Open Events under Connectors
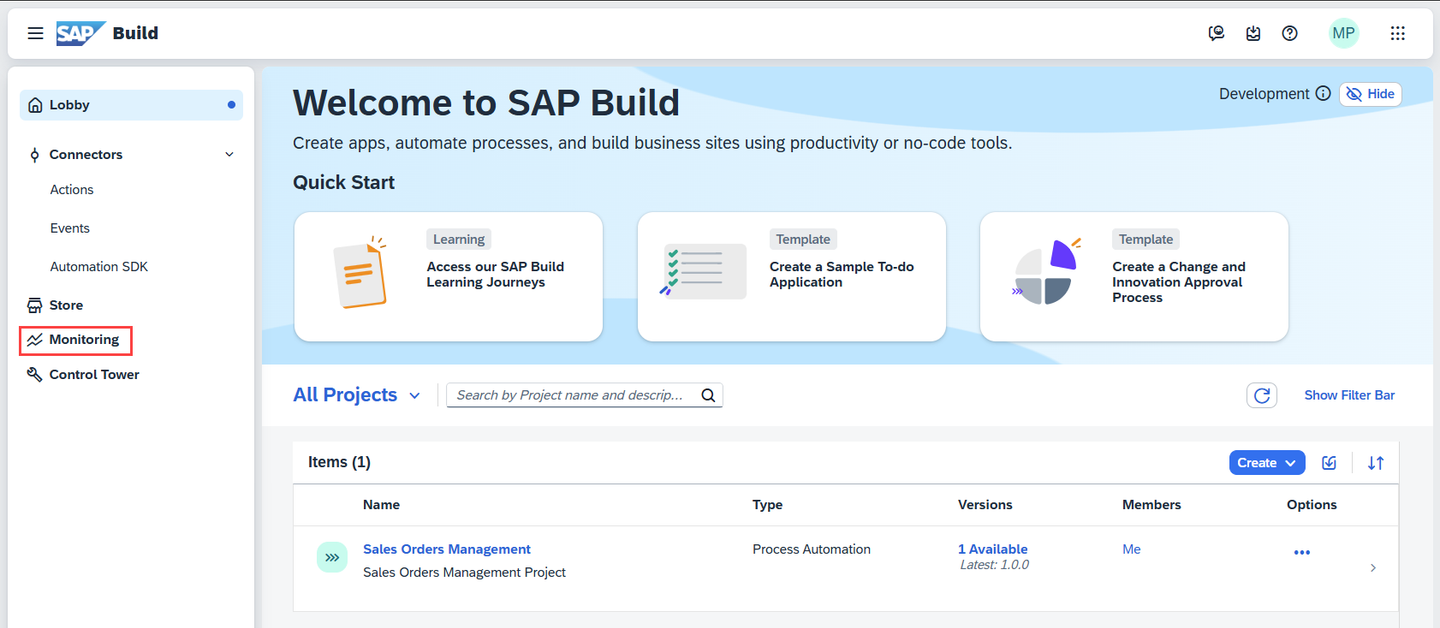 pyautogui.click(x=70, y=228)
